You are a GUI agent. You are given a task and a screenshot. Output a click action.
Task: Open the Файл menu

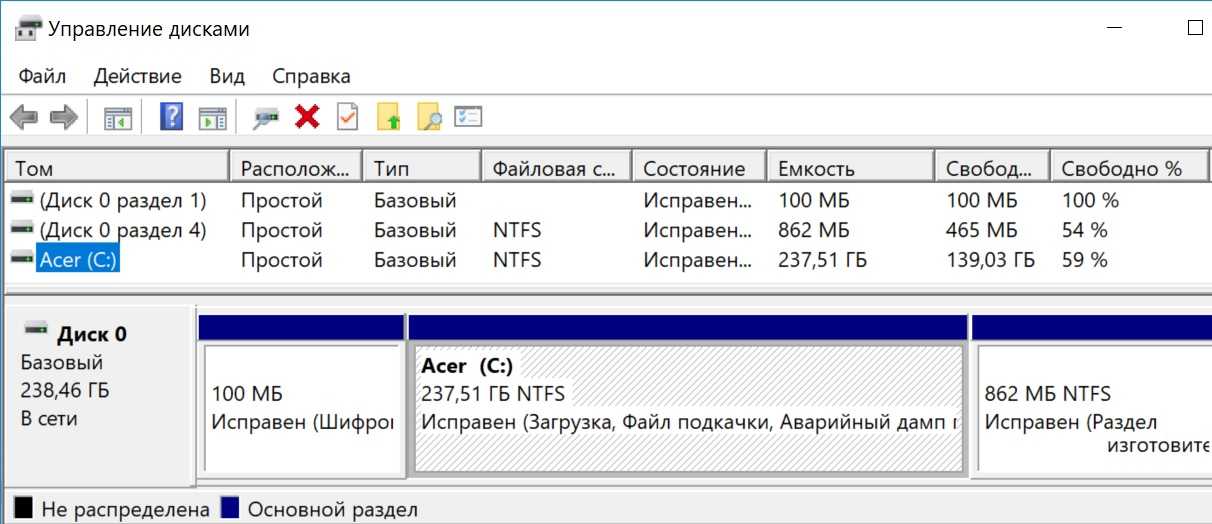[x=42, y=76]
